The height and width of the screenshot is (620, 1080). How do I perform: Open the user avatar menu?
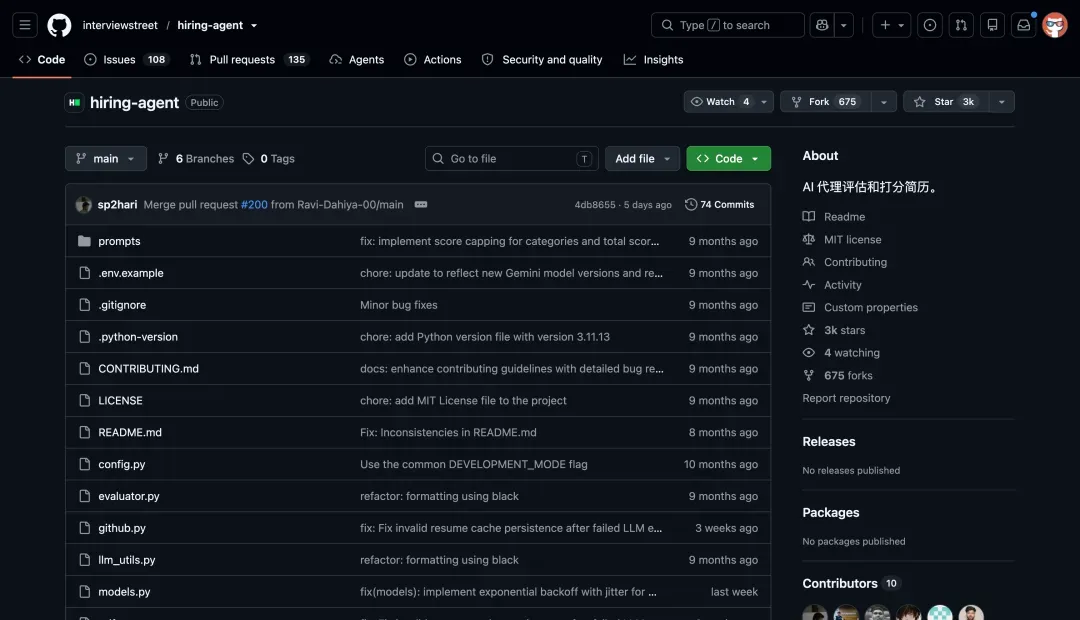tap(1055, 25)
